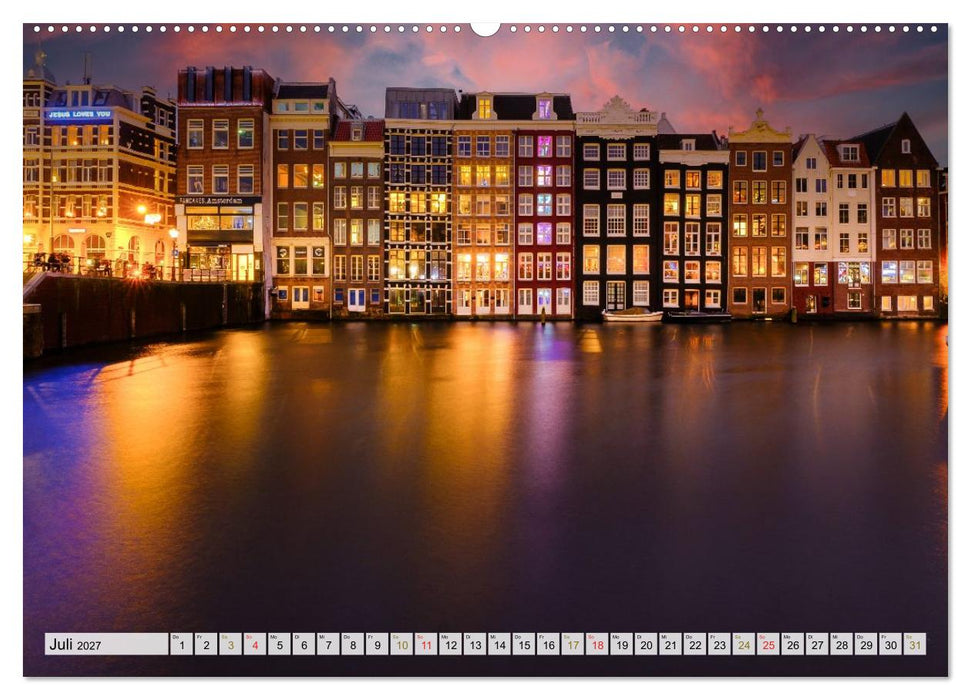The image size is (971, 700).
Task: Pick day 7 in the date strip
Action: tap(328, 644)
